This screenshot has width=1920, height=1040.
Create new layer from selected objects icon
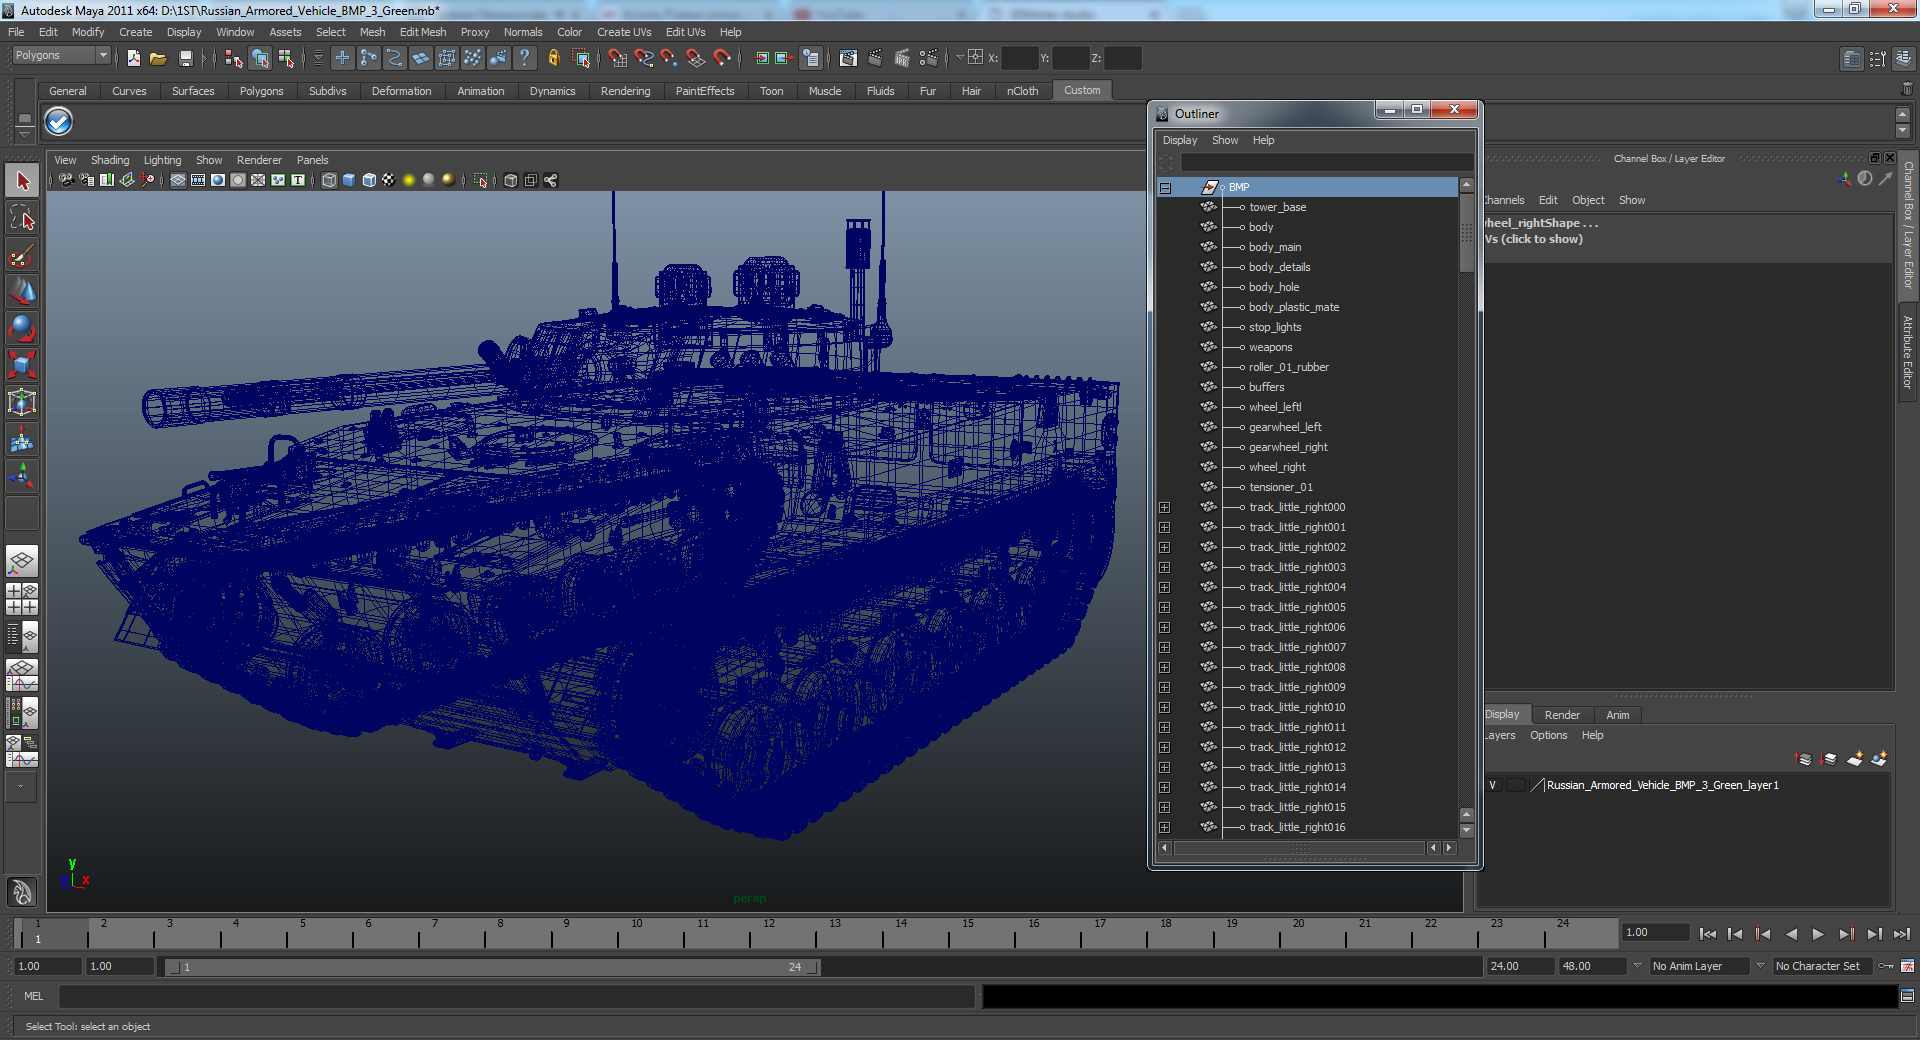pyautogui.click(x=1879, y=759)
